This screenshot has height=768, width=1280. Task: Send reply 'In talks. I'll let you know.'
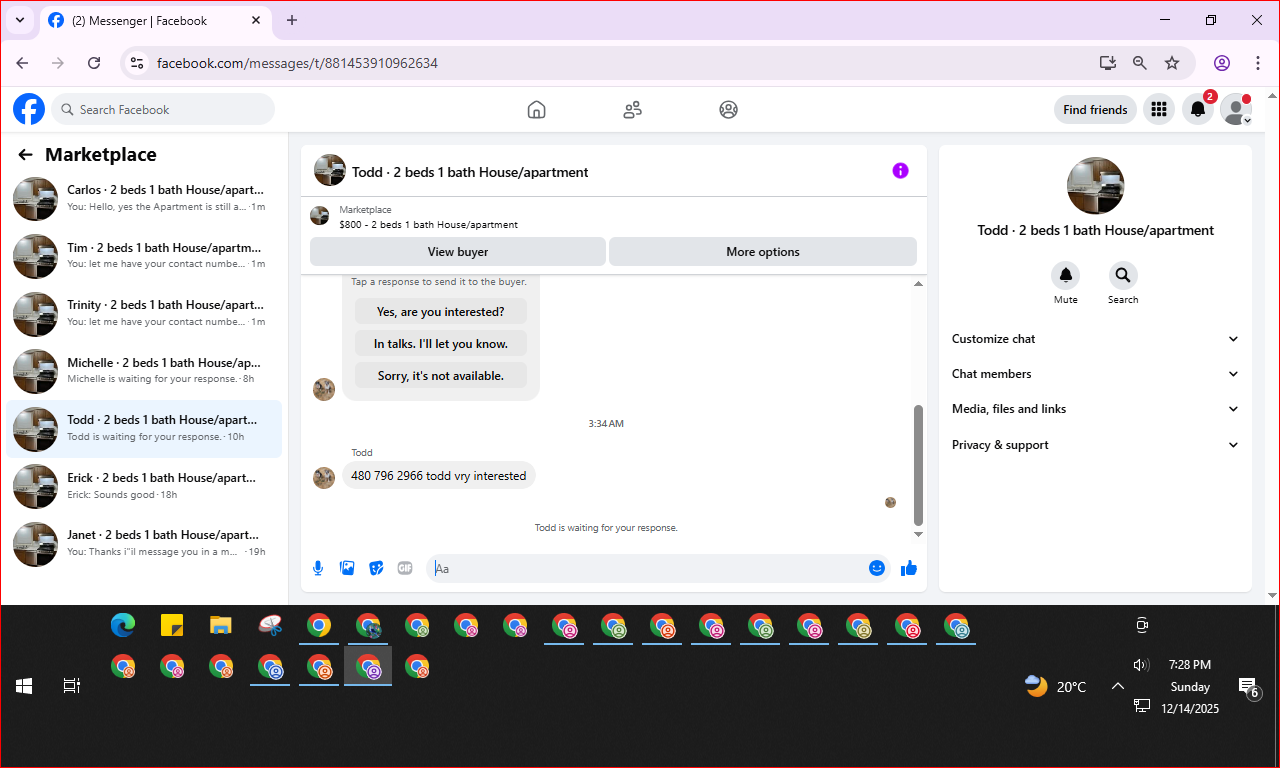[x=441, y=344]
